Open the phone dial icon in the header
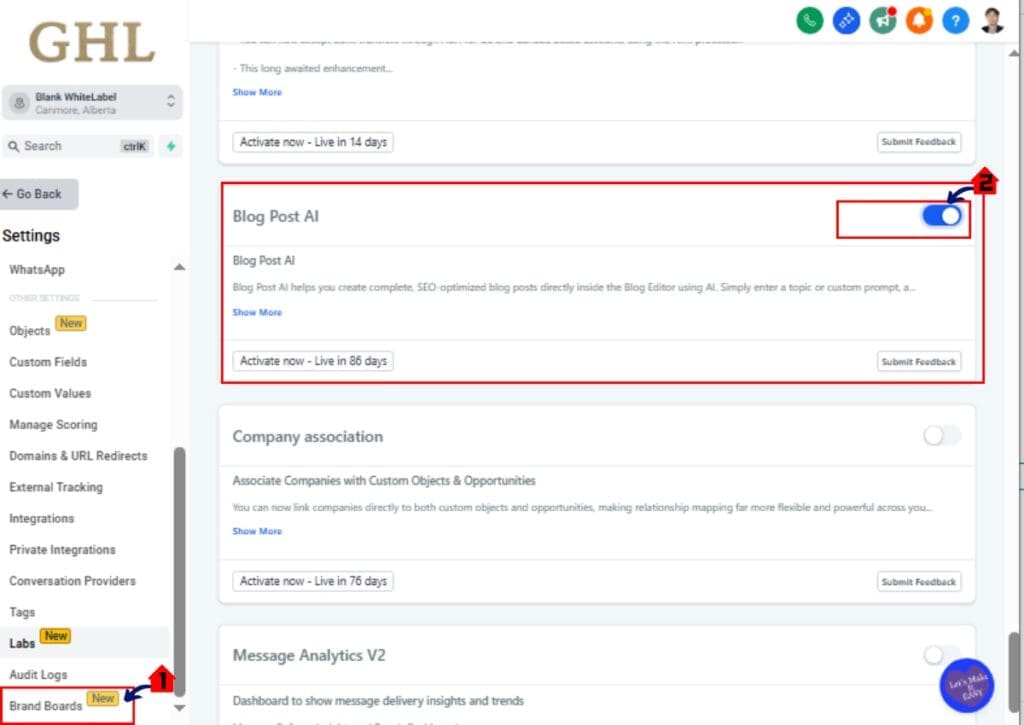The height and width of the screenshot is (725, 1024). (809, 20)
